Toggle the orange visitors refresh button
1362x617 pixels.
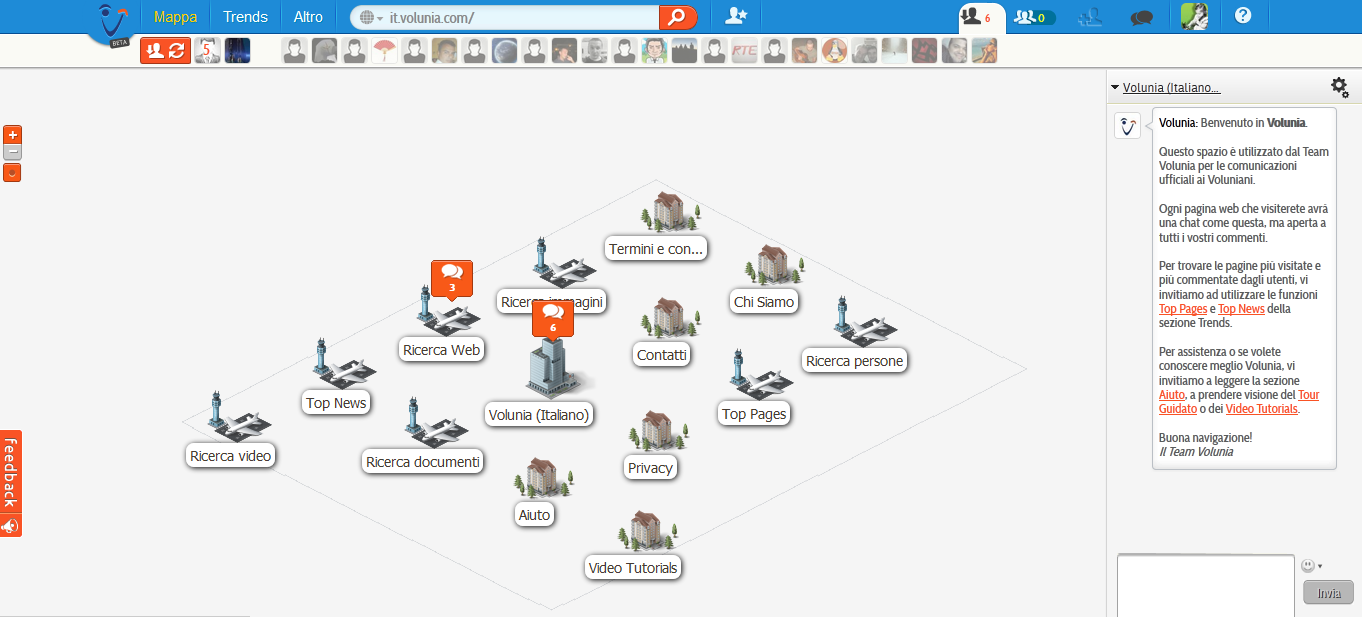tap(165, 51)
